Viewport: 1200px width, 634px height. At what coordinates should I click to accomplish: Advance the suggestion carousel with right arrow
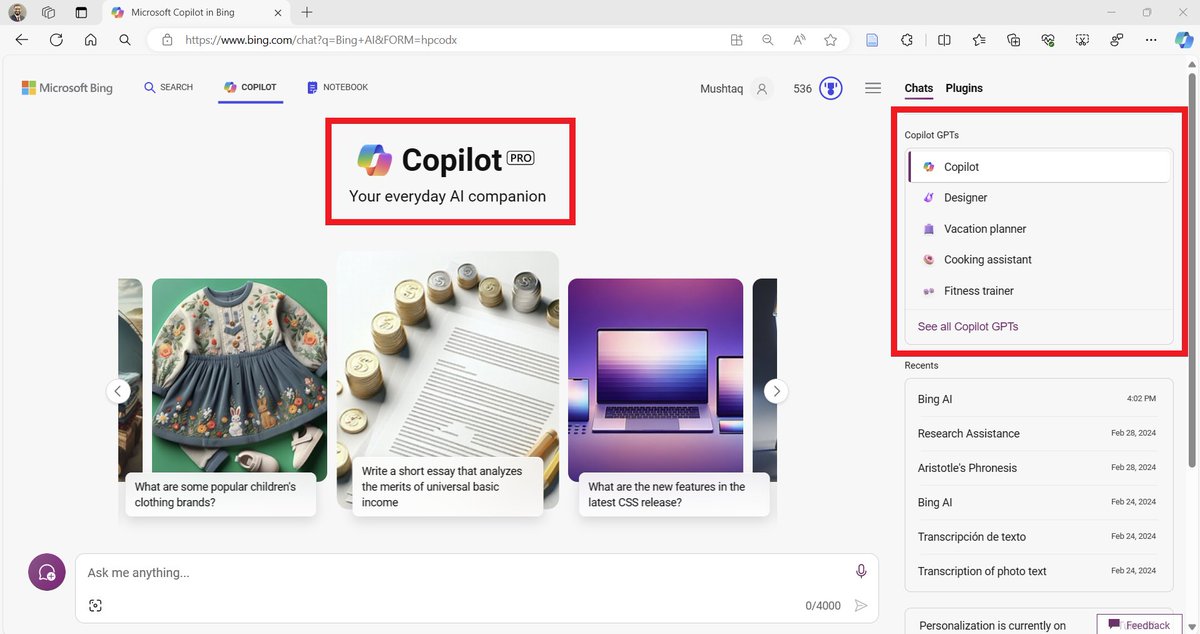(776, 391)
